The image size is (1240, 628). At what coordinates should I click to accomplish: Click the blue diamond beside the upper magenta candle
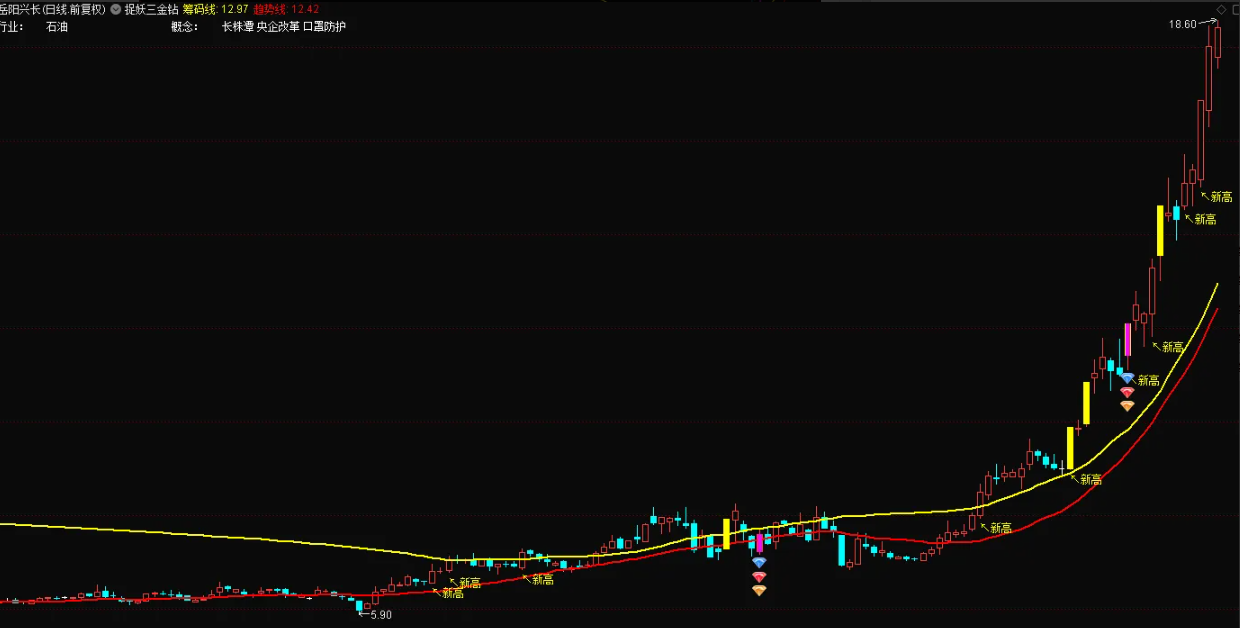click(1127, 378)
